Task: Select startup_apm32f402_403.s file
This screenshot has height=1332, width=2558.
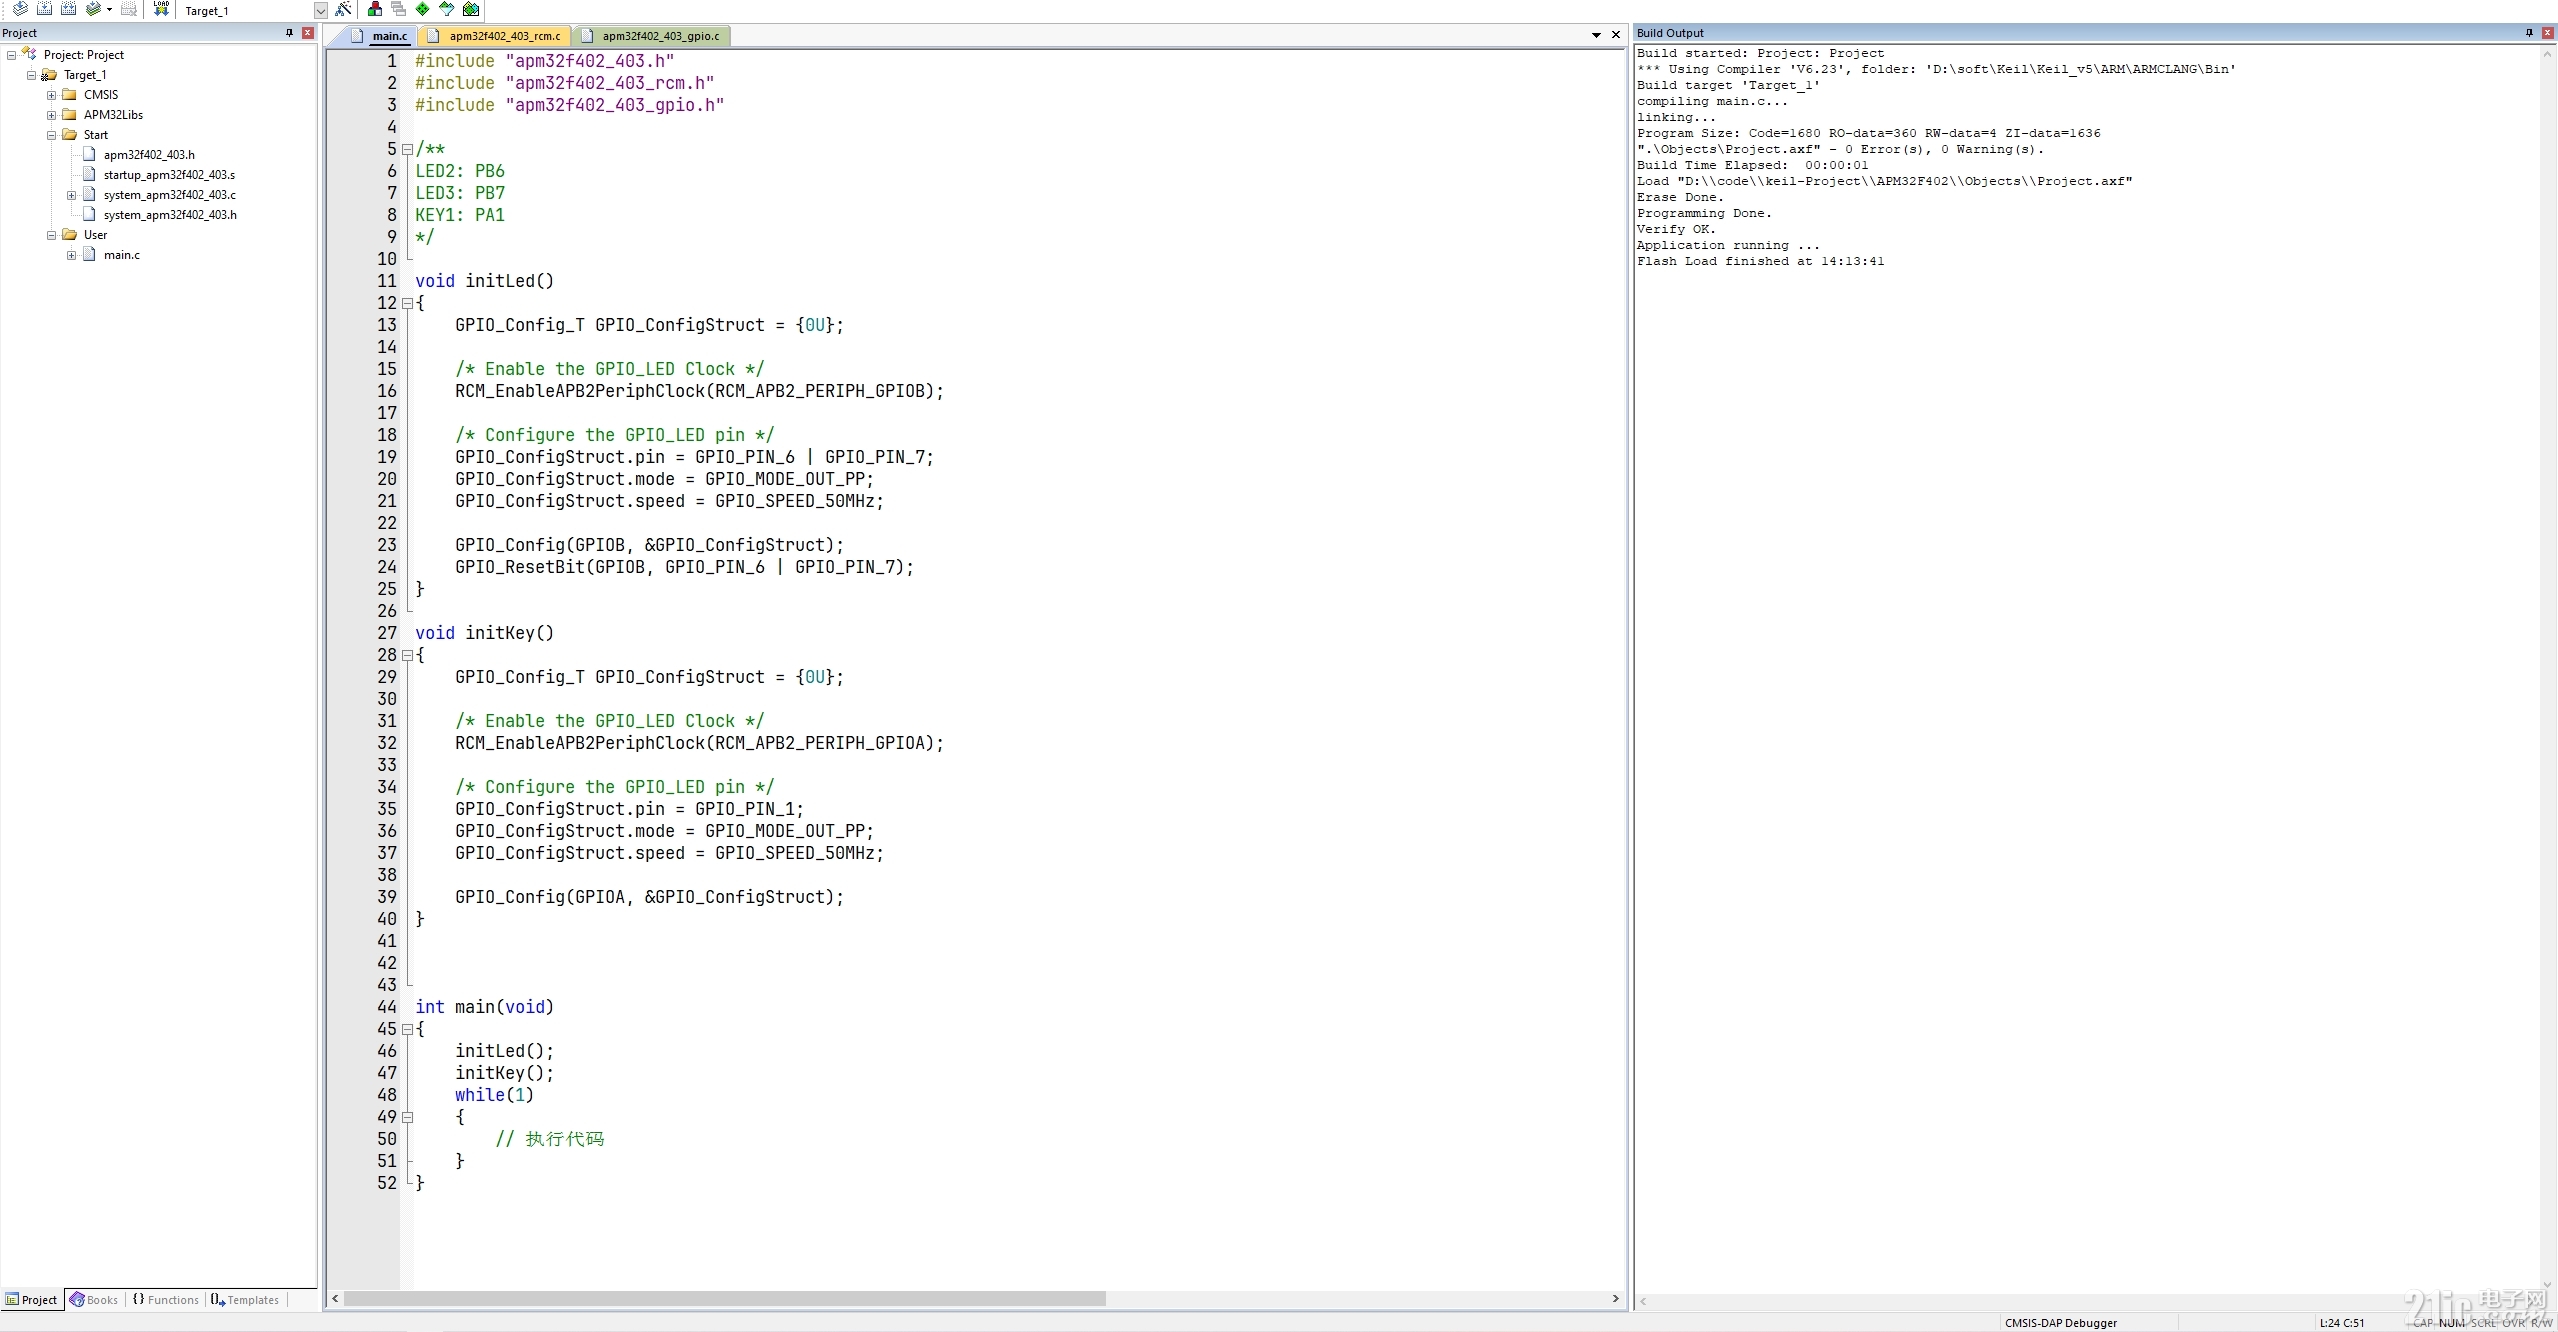Action: (x=169, y=175)
